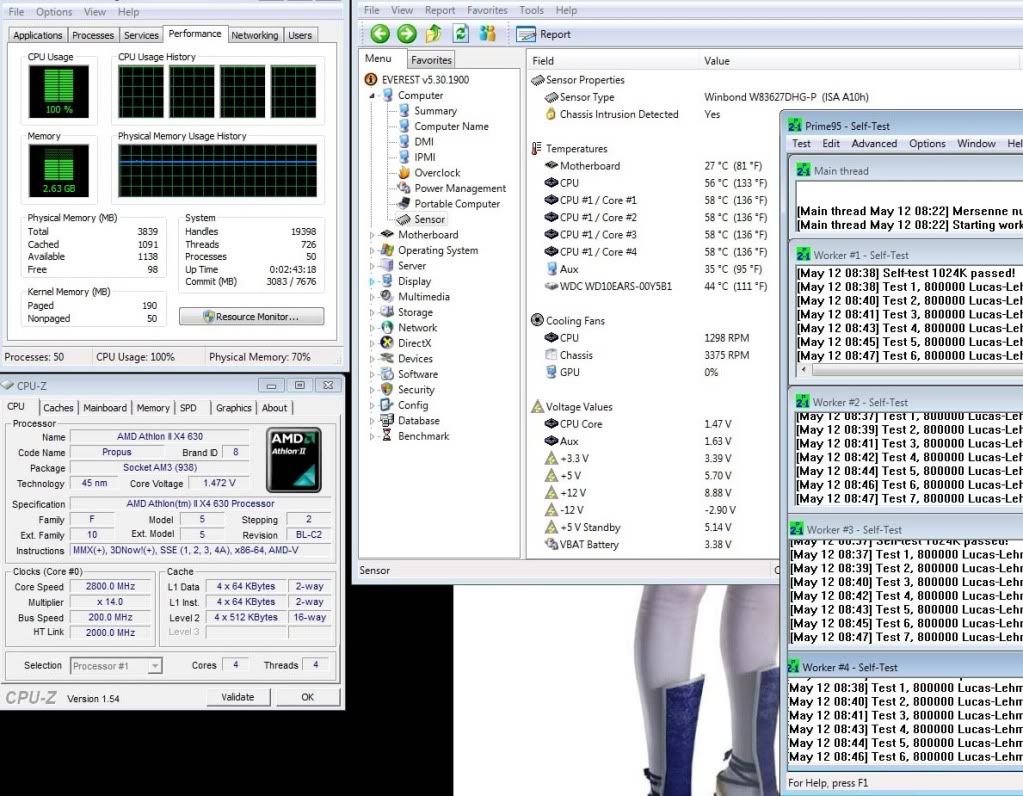Select the "CPU #1 / Core #1" temperature row
This screenshot has height=796, width=1023.
point(655,200)
